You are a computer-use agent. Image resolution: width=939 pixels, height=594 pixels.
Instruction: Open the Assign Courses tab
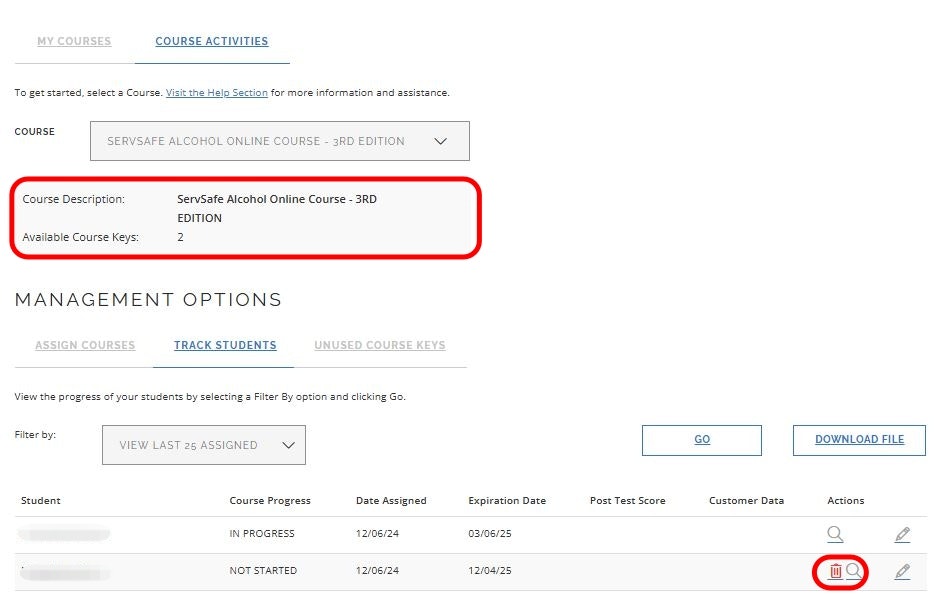[x=85, y=346]
